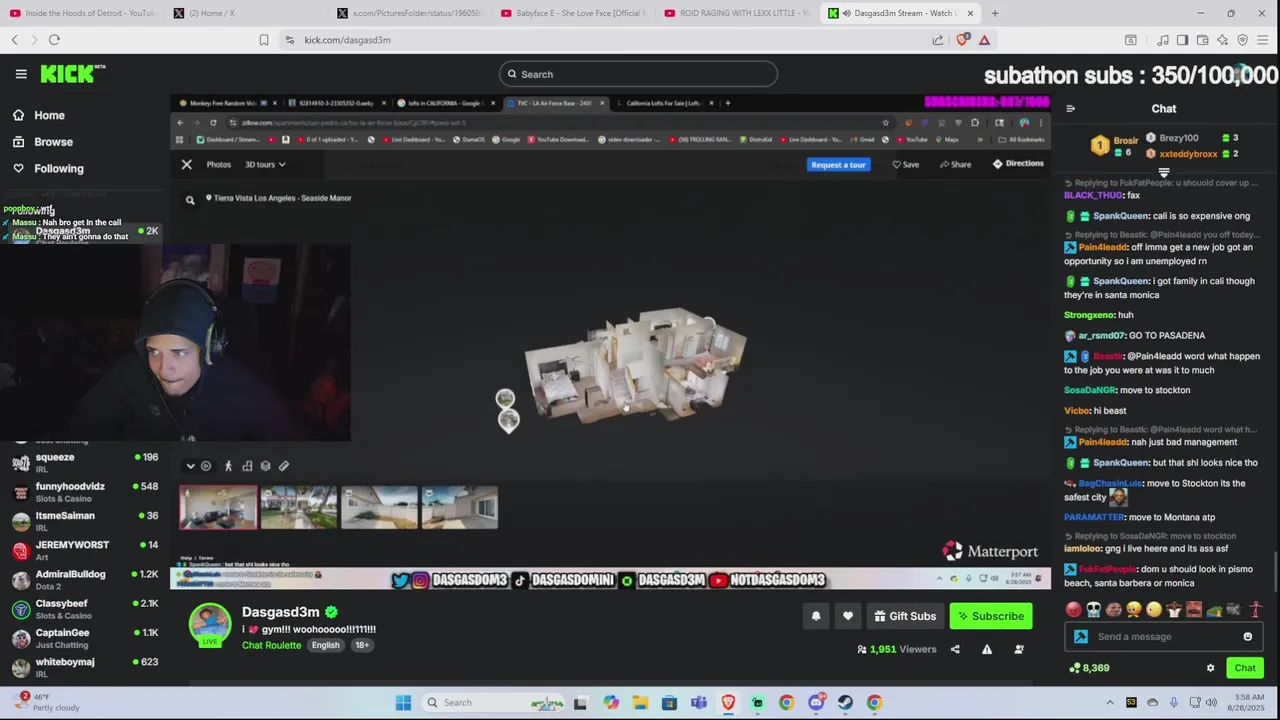
Task: Reload the page with refresh icon
Action: tap(54, 40)
